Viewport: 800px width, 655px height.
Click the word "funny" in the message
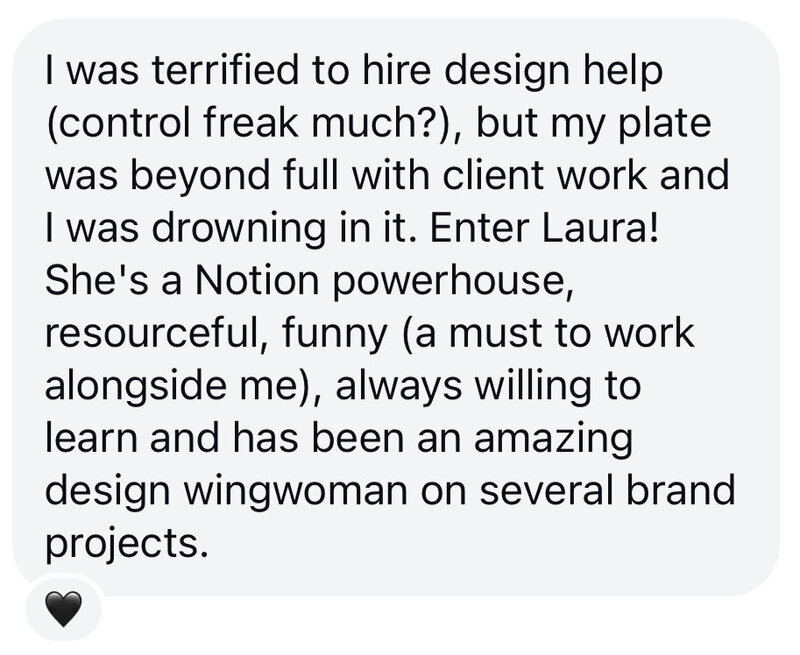335,335
